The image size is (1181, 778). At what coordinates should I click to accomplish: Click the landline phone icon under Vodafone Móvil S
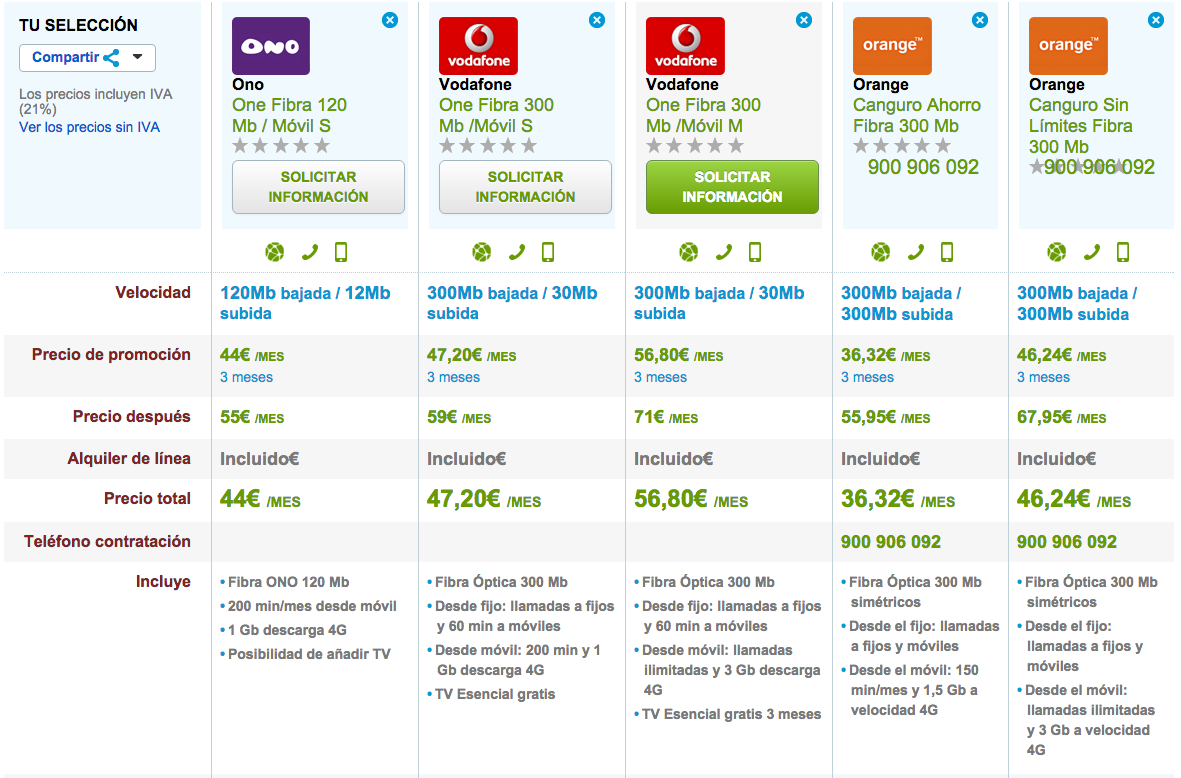click(x=517, y=252)
